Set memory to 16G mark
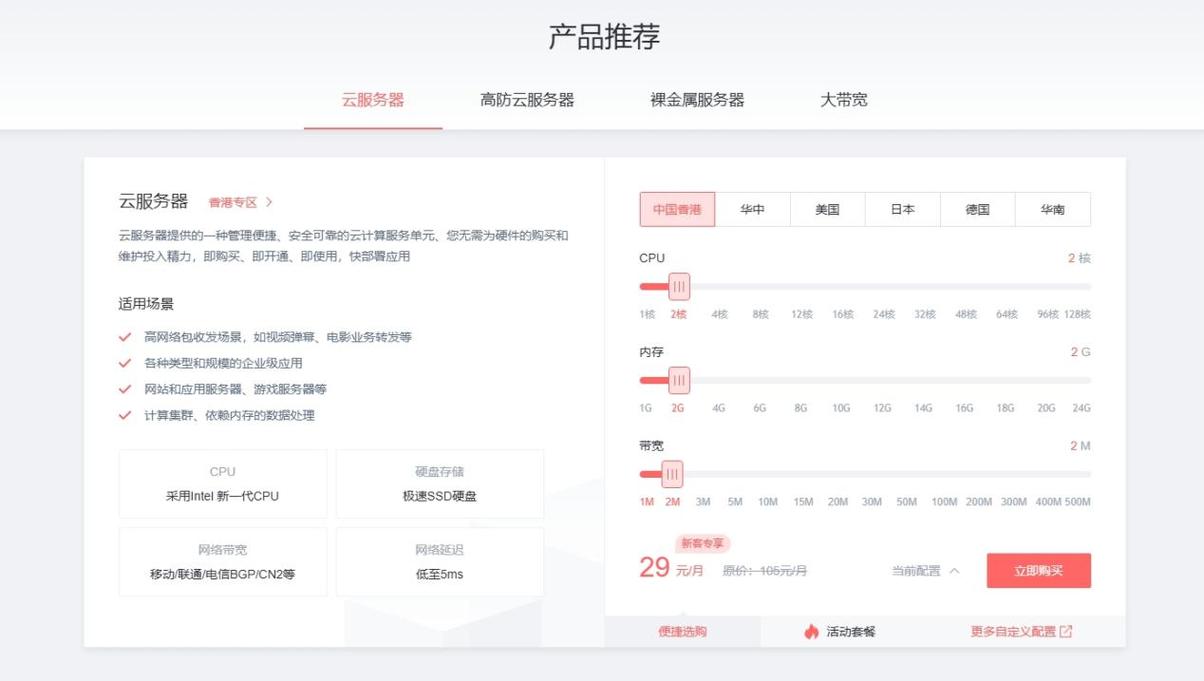The width and height of the screenshot is (1204, 681). pyautogui.click(x=964, y=408)
